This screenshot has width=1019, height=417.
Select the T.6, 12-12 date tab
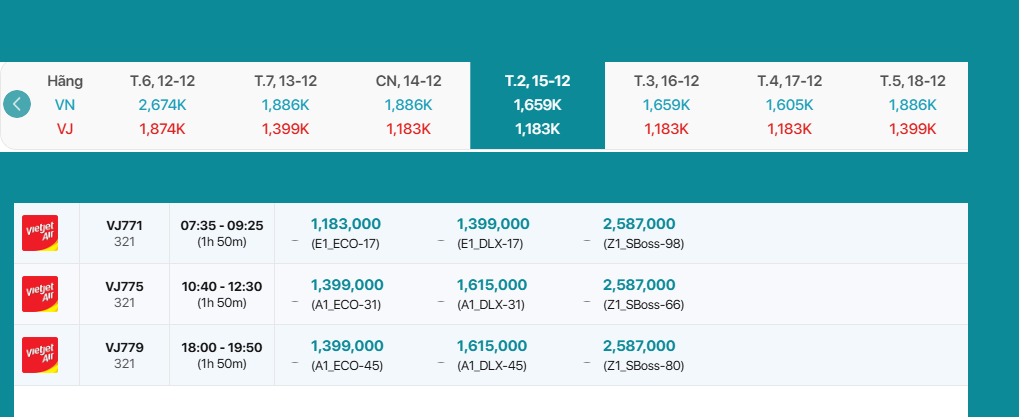click(x=162, y=104)
